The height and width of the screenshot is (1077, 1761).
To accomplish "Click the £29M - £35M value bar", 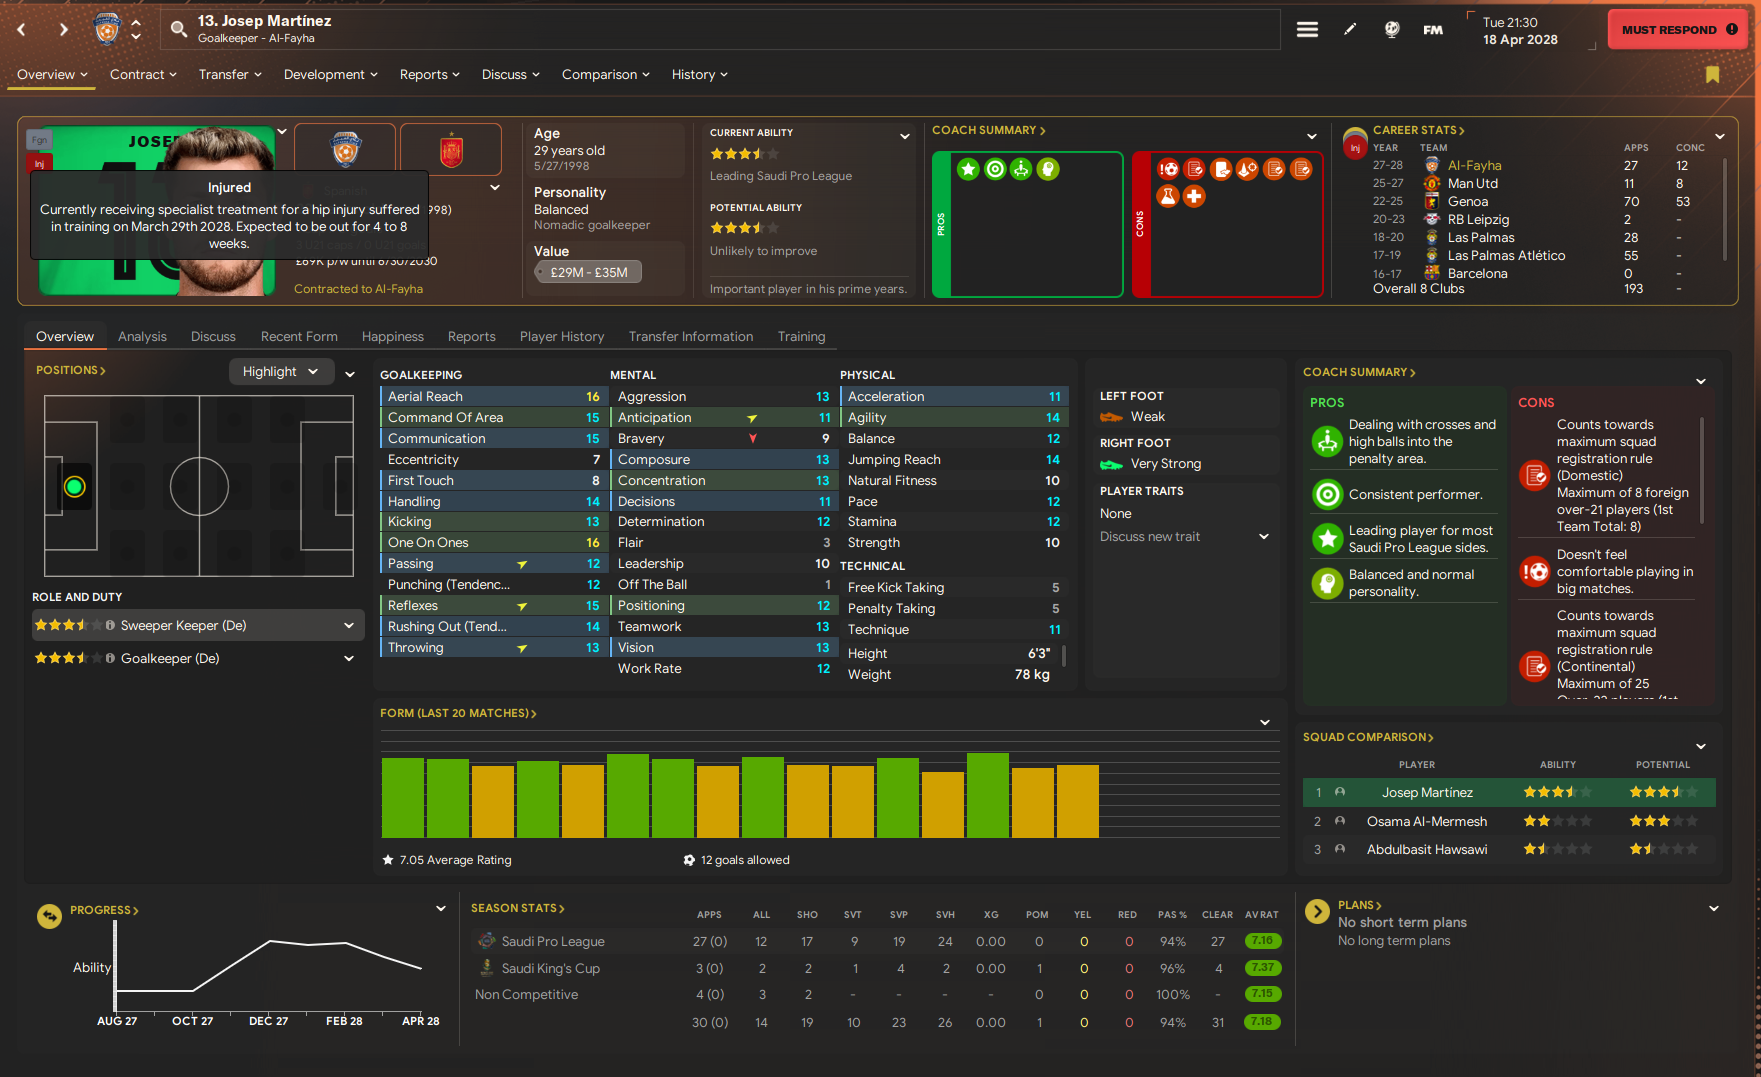I will (588, 272).
